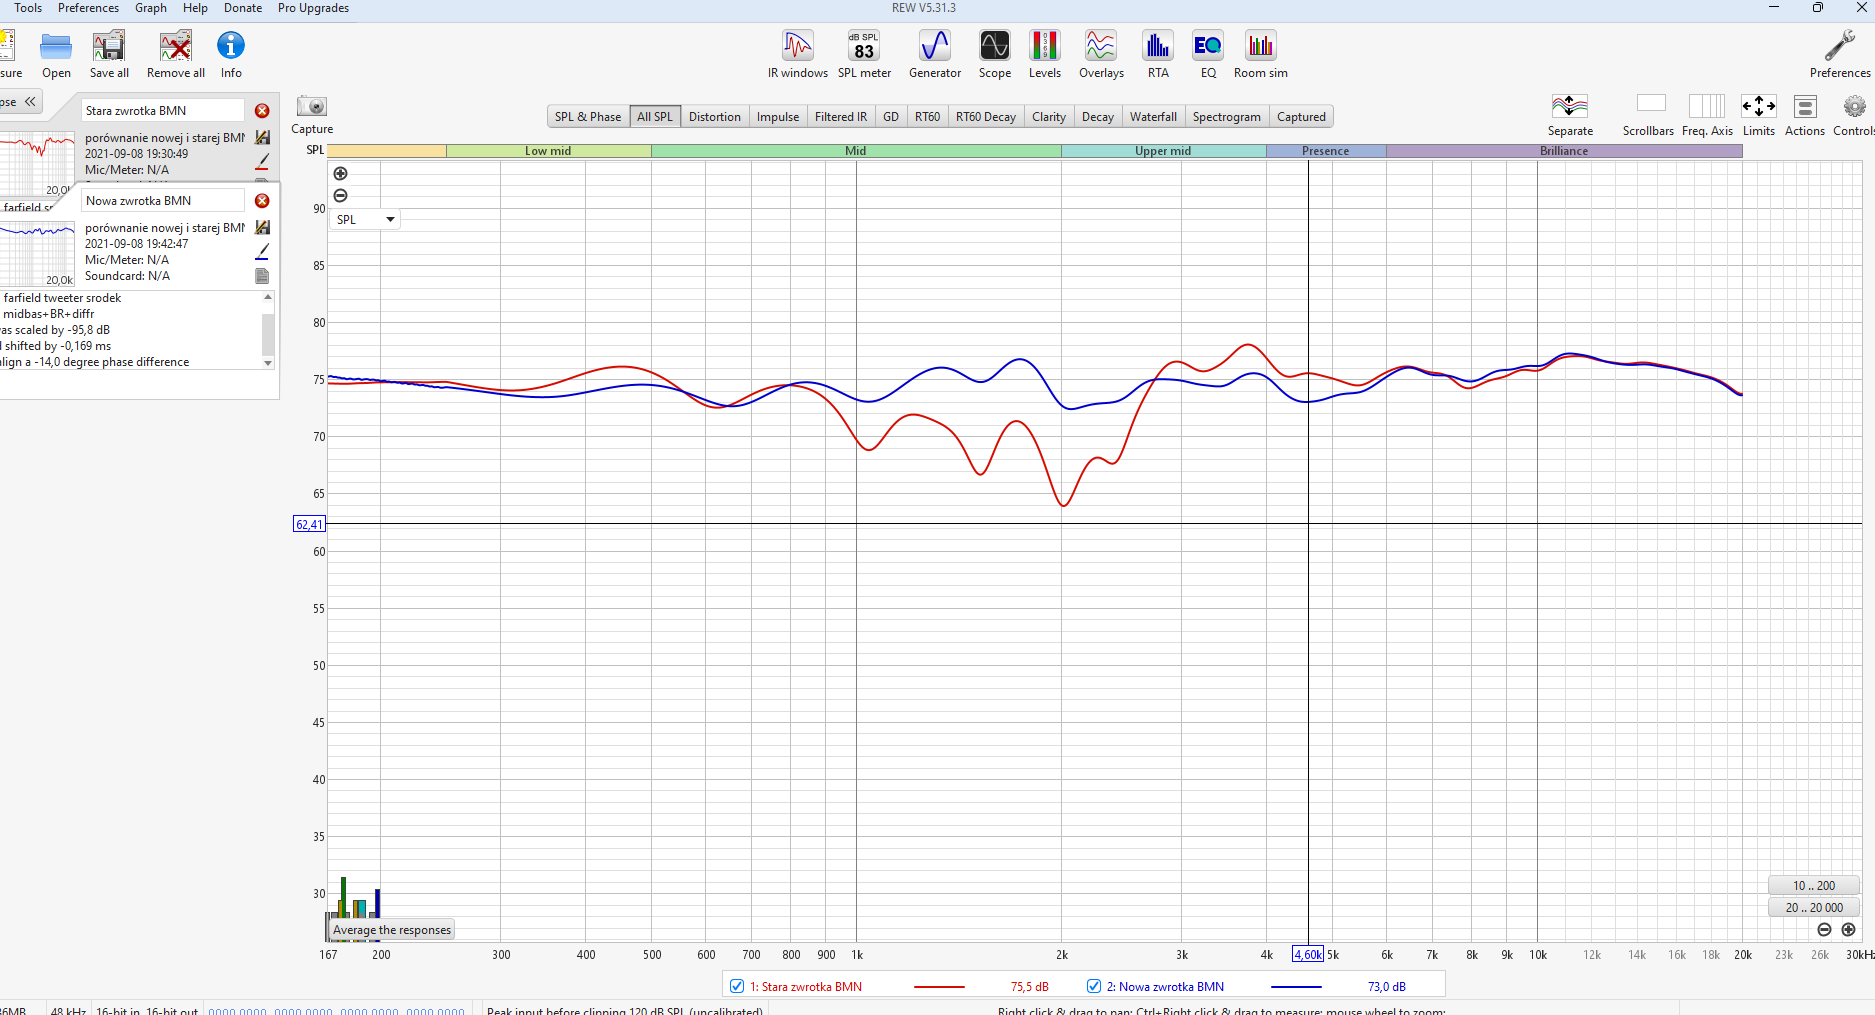Screen dimensions: 1875x1015
Task: Remove the Stara zwrotka BMN measurement
Action: (262, 111)
